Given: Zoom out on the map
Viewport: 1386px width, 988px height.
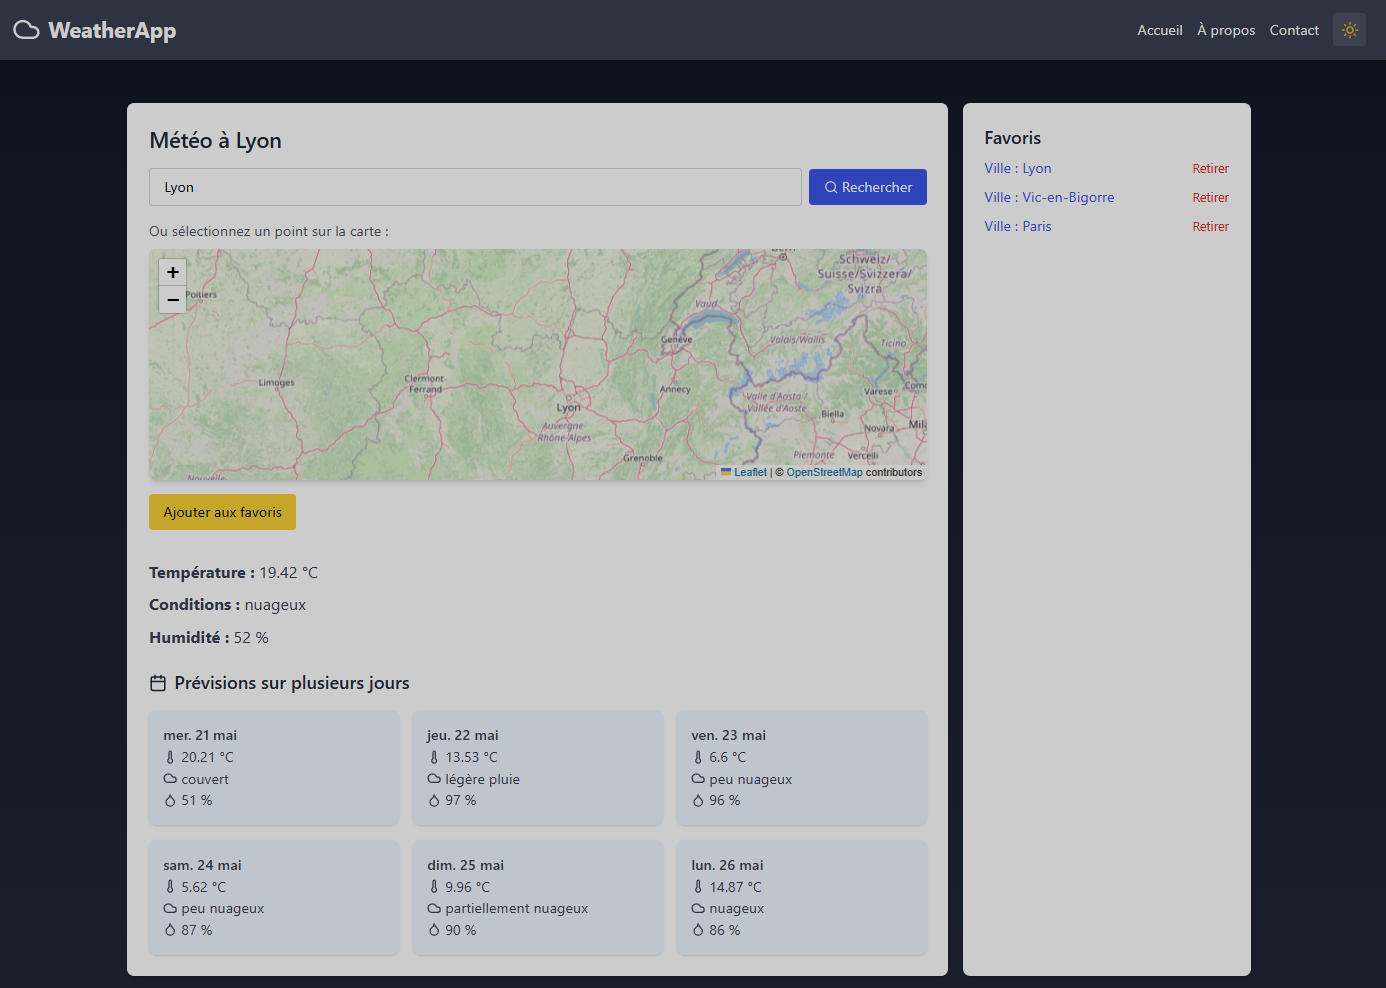Looking at the screenshot, I should point(173,299).
